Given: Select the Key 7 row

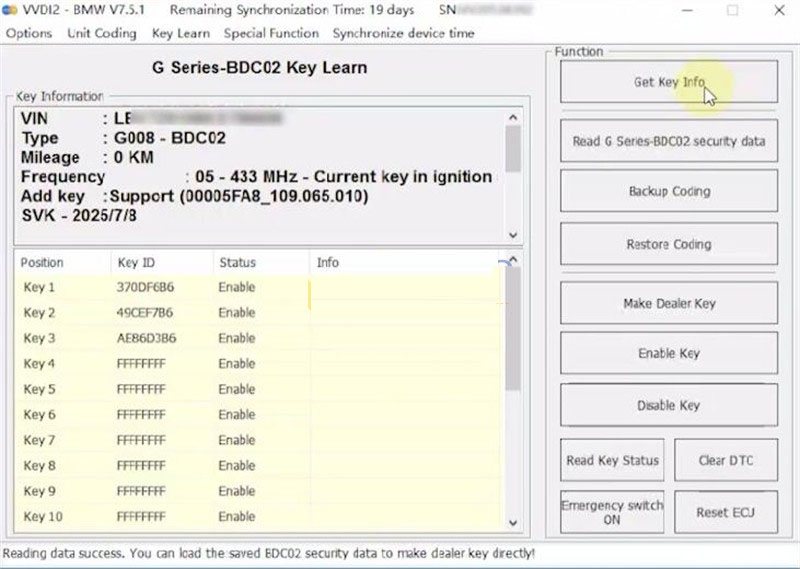Looking at the screenshot, I should tap(258, 440).
